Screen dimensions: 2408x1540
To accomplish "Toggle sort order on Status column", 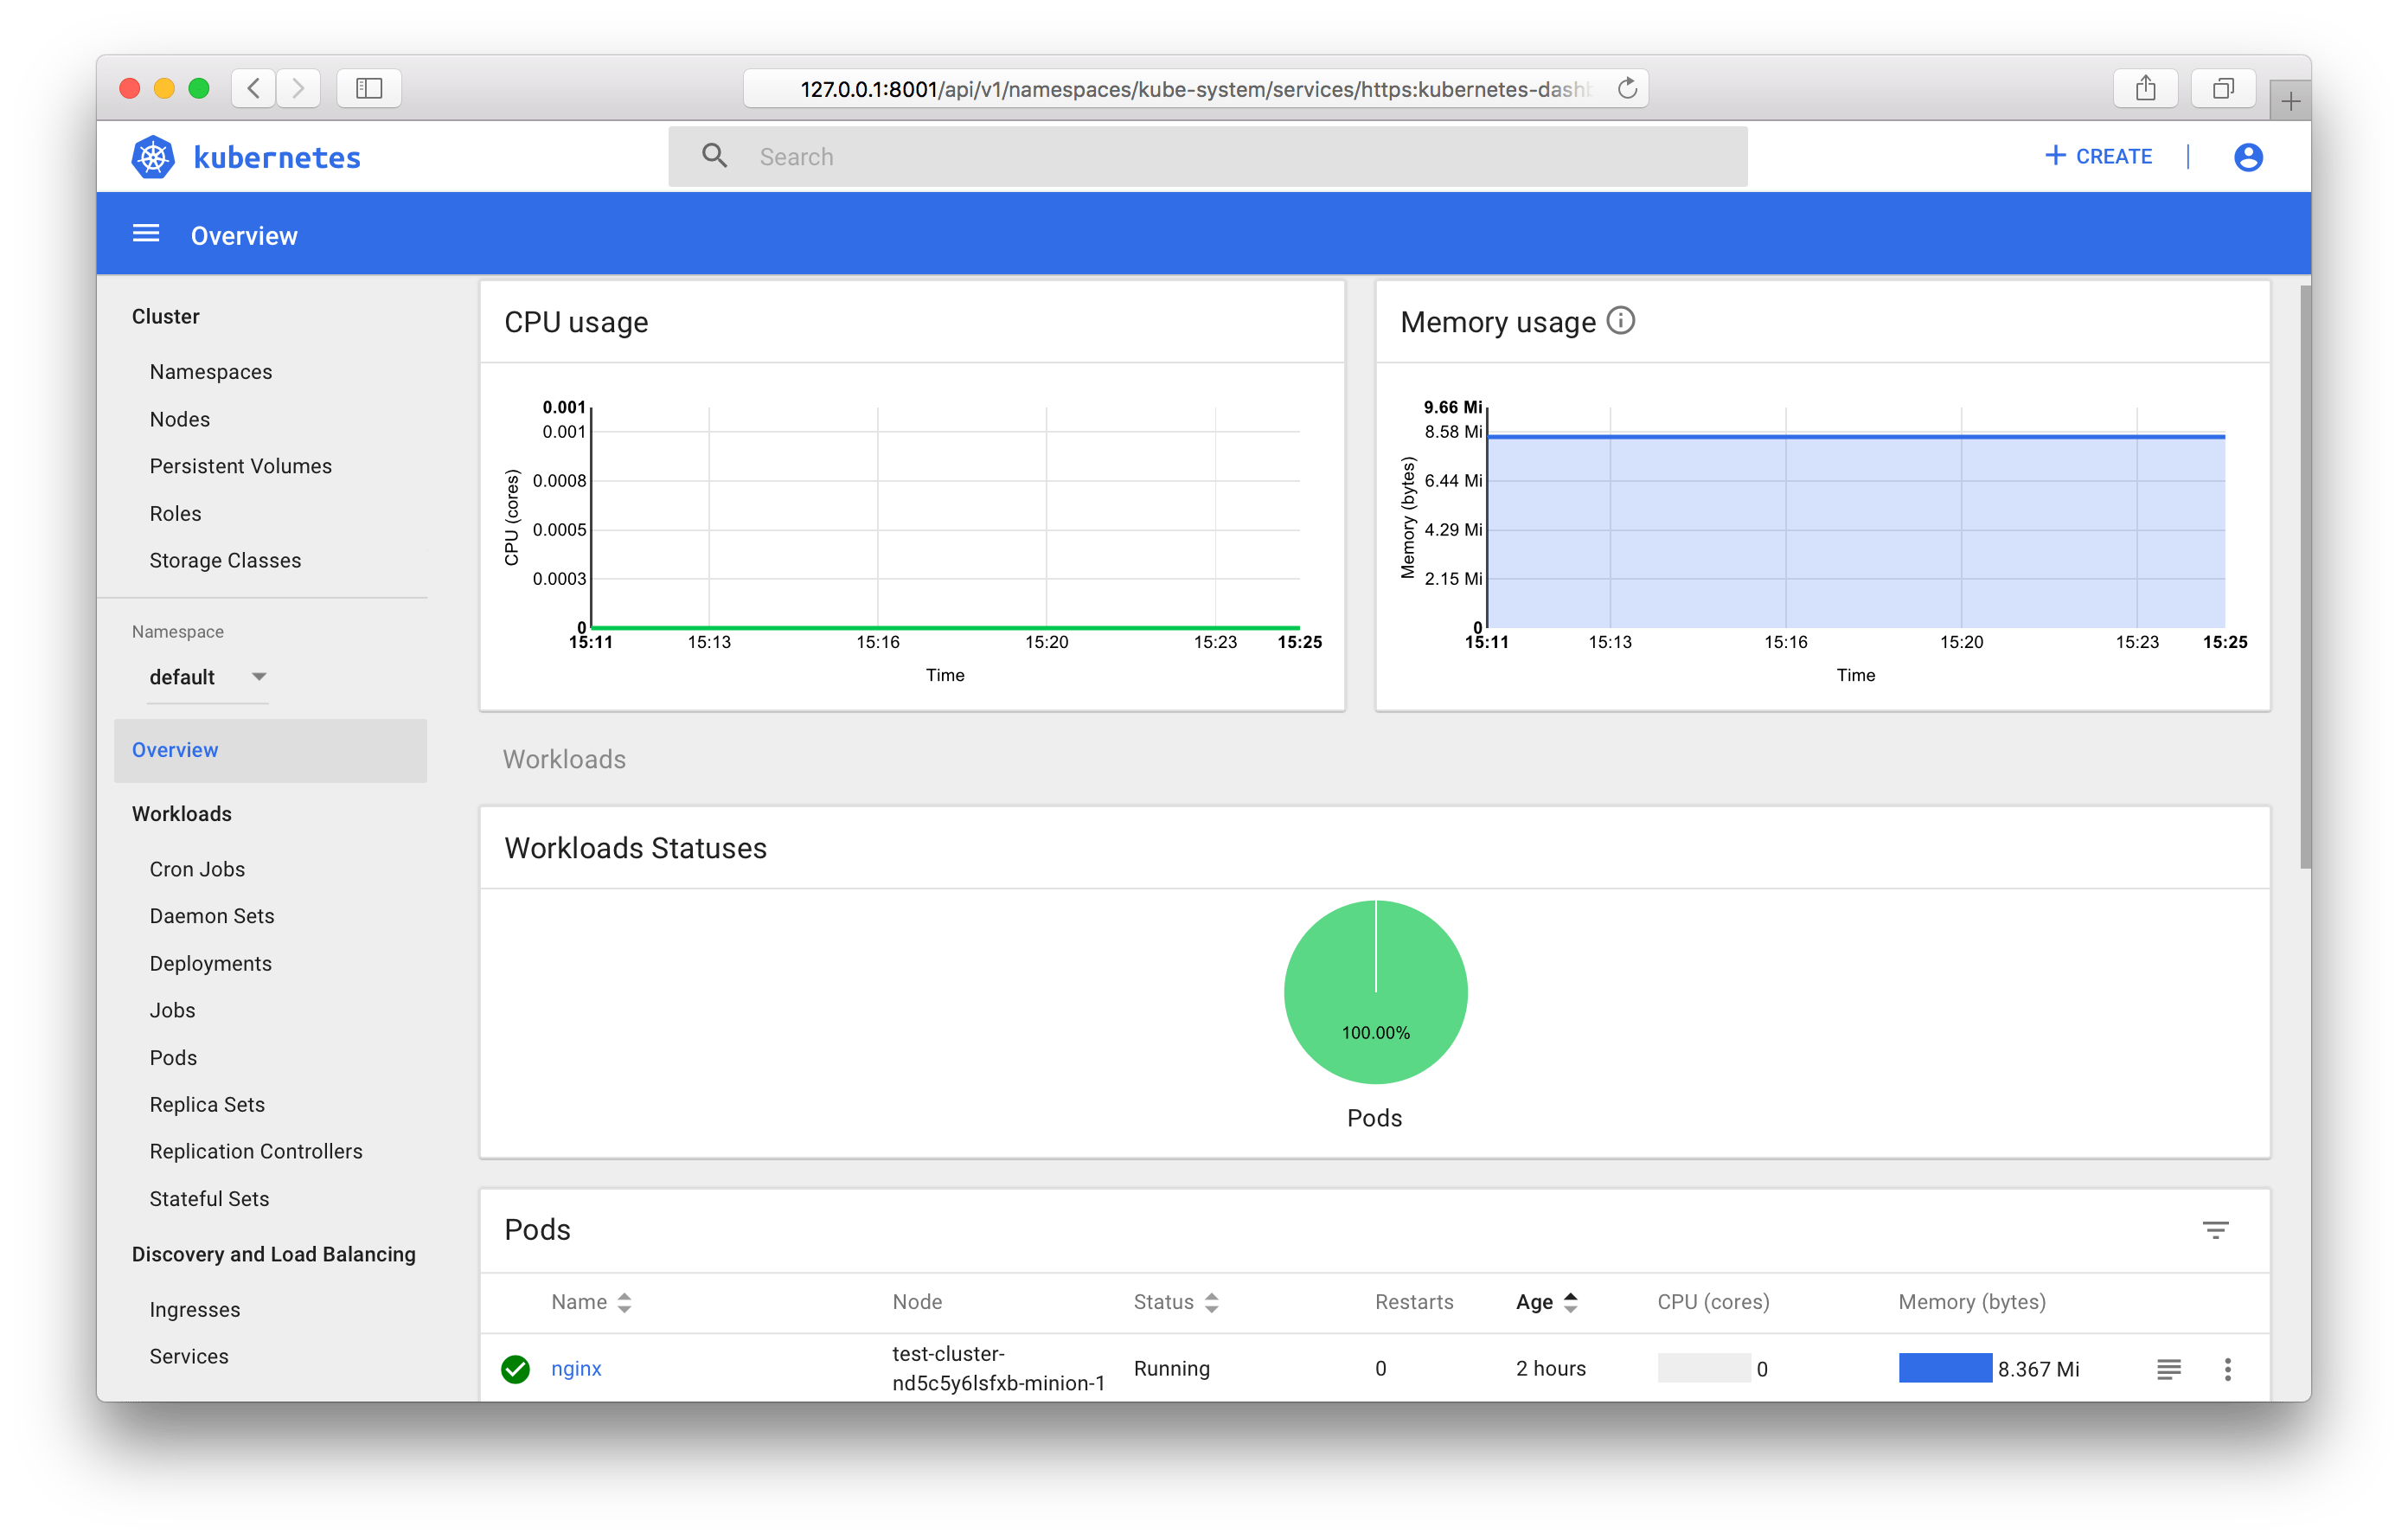I will click(x=1211, y=1302).
